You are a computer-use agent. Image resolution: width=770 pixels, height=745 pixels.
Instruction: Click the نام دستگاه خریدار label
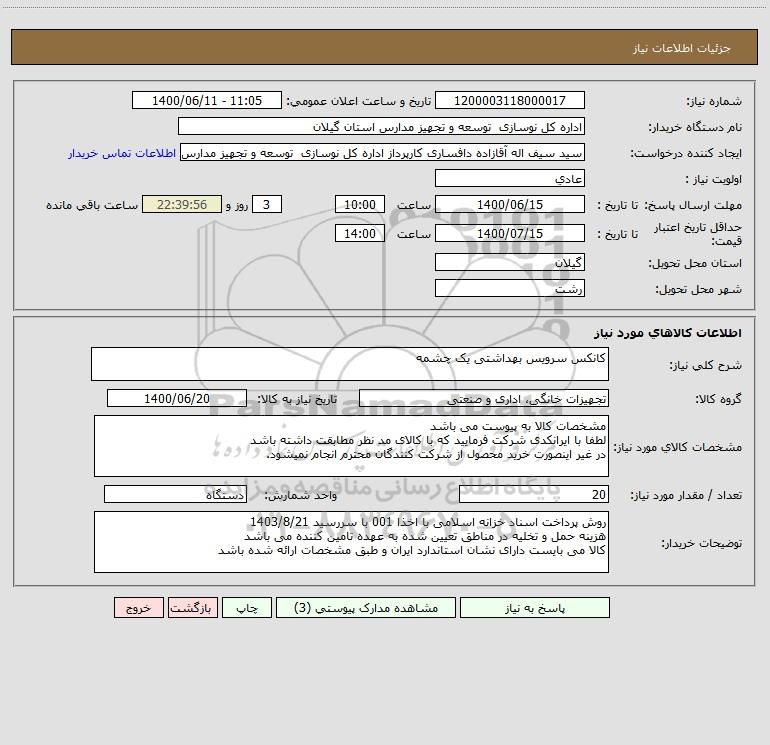pos(695,128)
